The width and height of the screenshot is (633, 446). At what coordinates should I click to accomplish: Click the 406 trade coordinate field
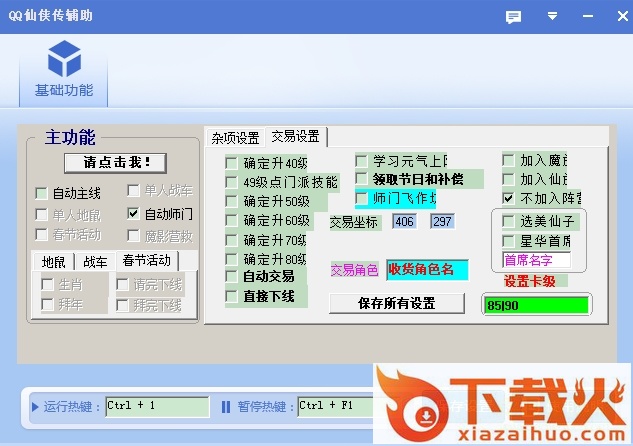405,222
